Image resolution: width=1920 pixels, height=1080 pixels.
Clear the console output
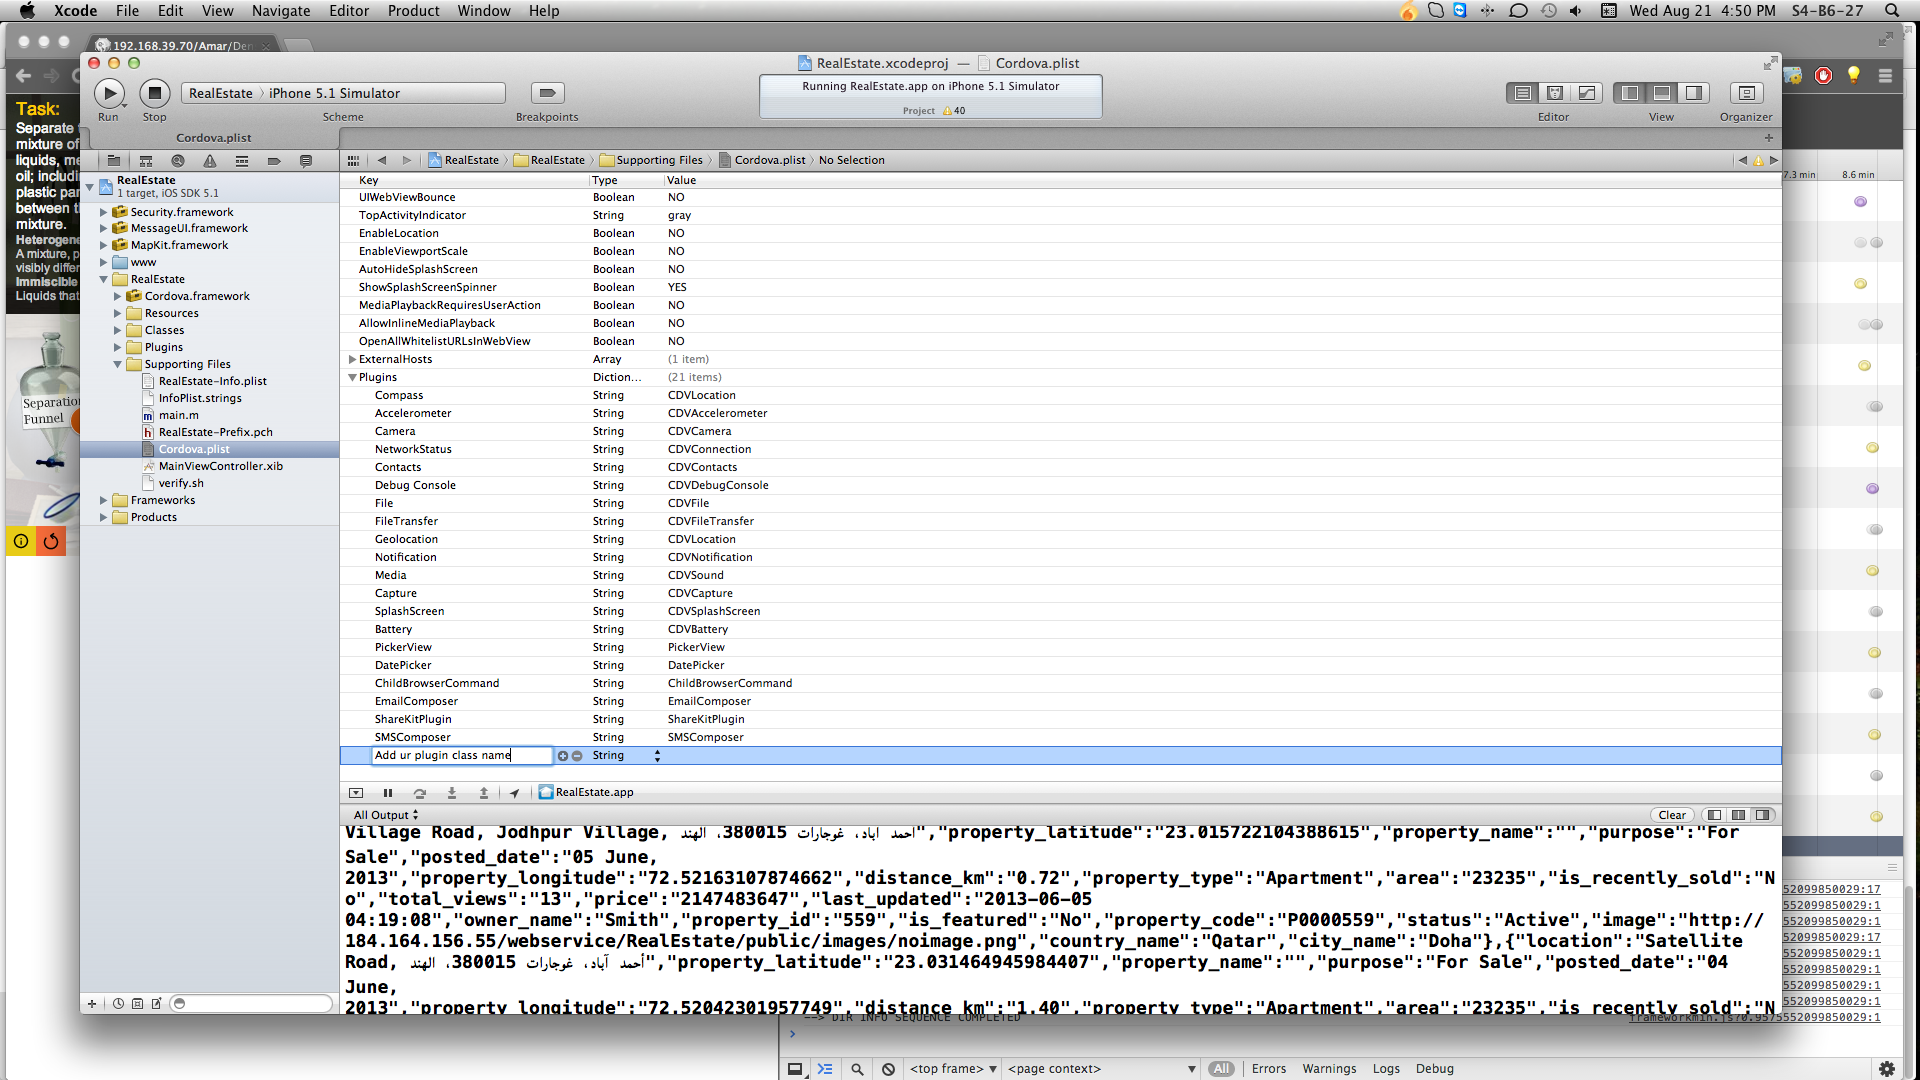[1672, 815]
